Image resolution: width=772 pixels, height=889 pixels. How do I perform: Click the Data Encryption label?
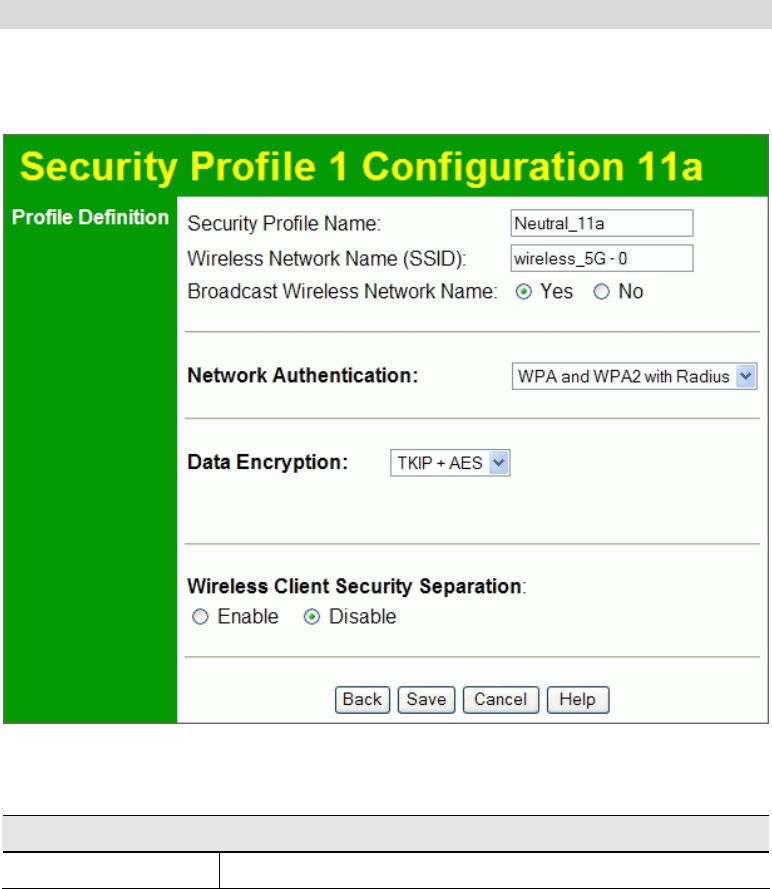coord(268,463)
